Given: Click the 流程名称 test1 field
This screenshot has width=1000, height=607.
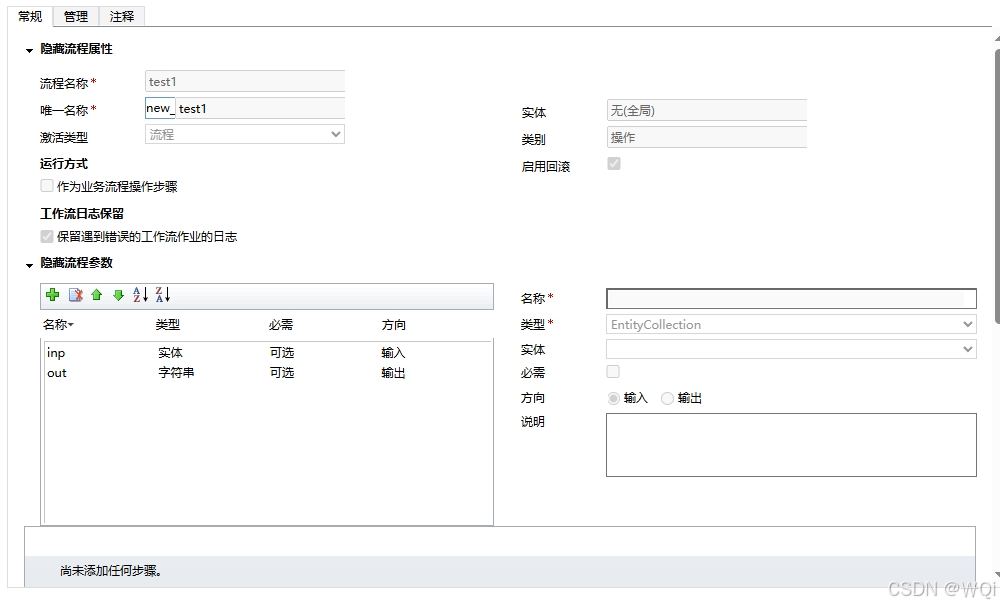Looking at the screenshot, I should click(245, 82).
